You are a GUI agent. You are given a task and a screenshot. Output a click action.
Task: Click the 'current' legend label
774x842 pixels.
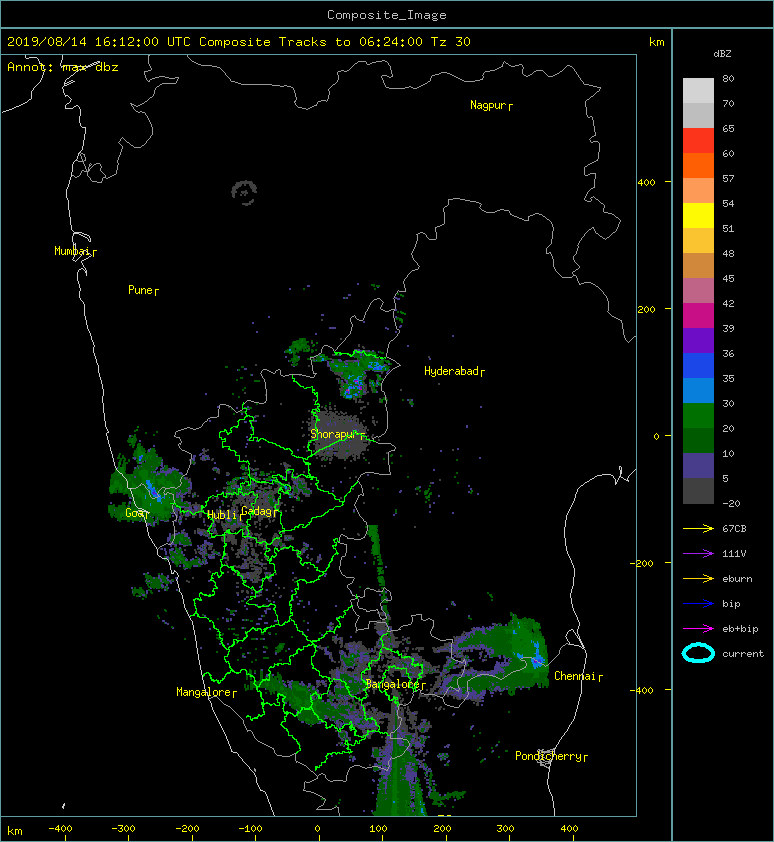743,654
